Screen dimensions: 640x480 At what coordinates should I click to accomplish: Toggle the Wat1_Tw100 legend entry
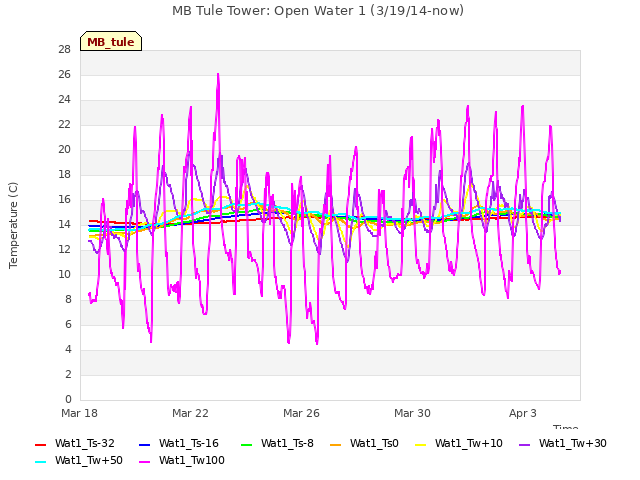click(x=182, y=460)
